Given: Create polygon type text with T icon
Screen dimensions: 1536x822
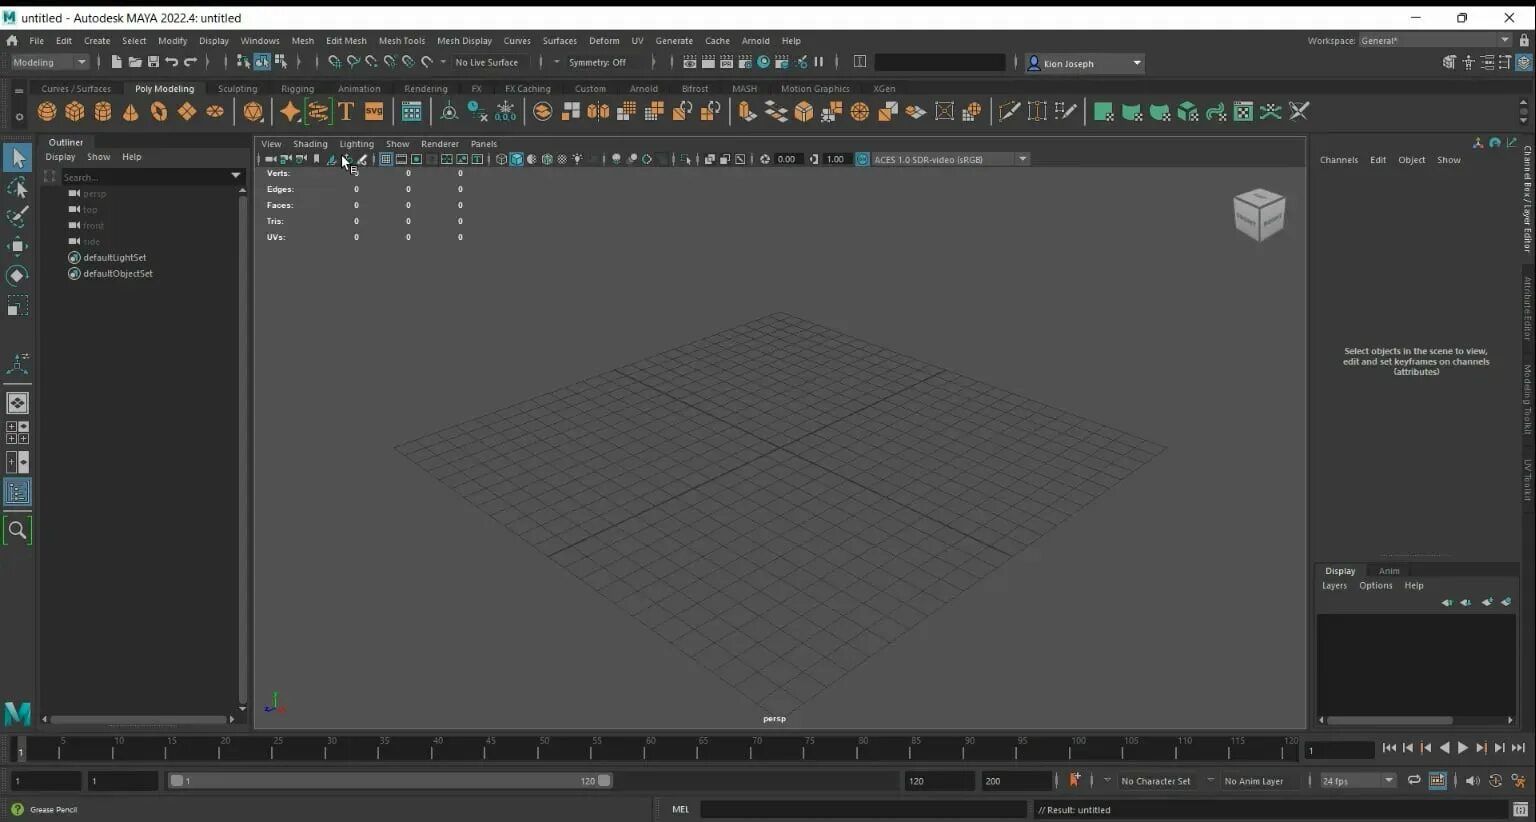Looking at the screenshot, I should (346, 112).
